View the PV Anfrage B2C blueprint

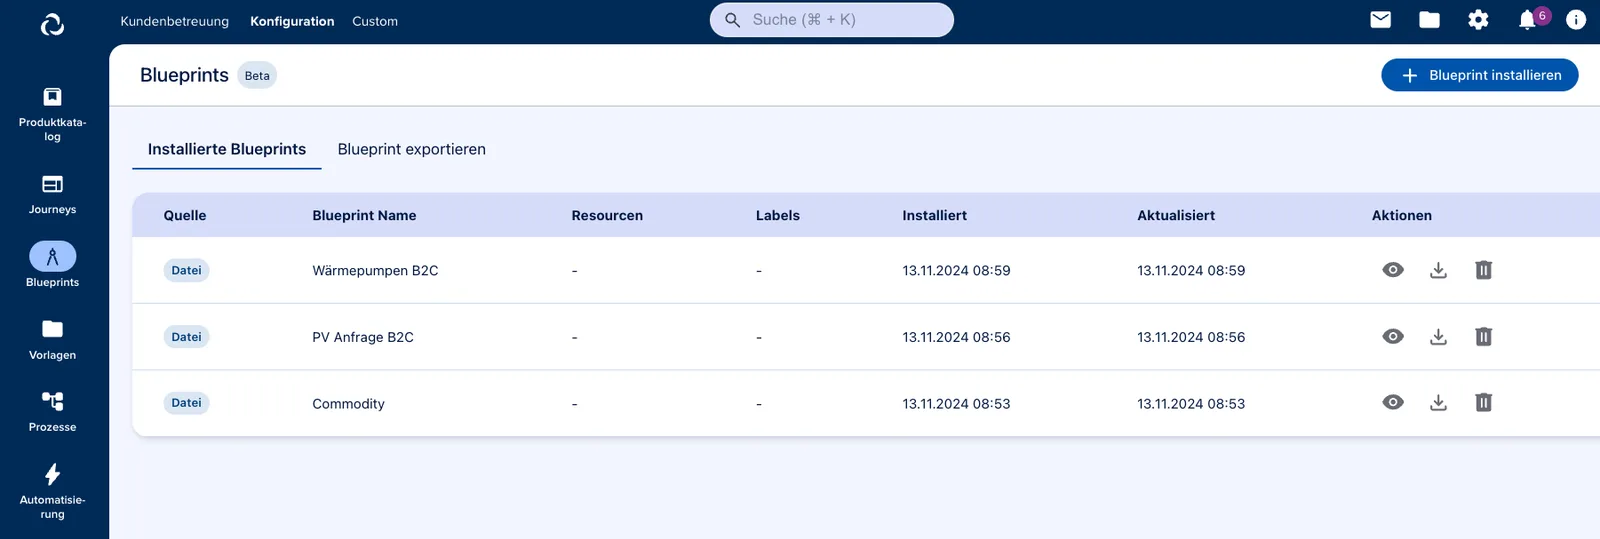(x=1393, y=337)
